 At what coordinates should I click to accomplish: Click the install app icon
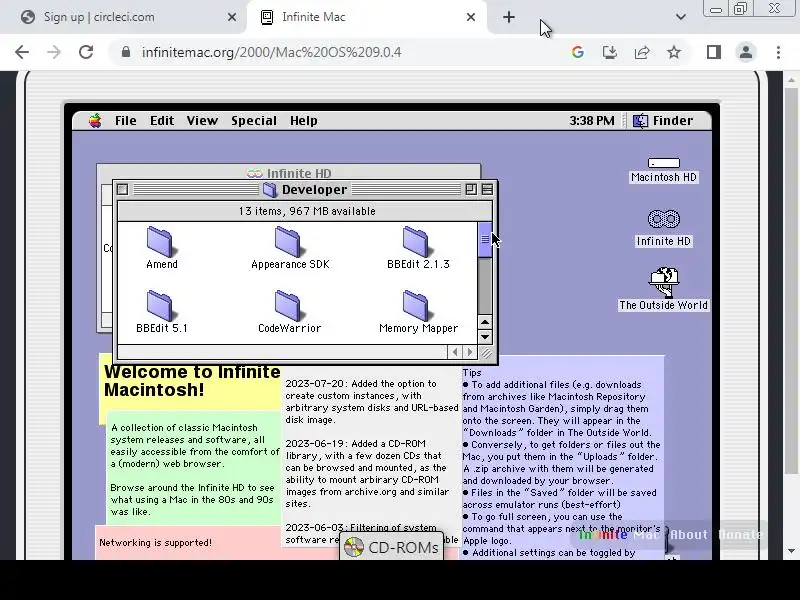click(610, 52)
